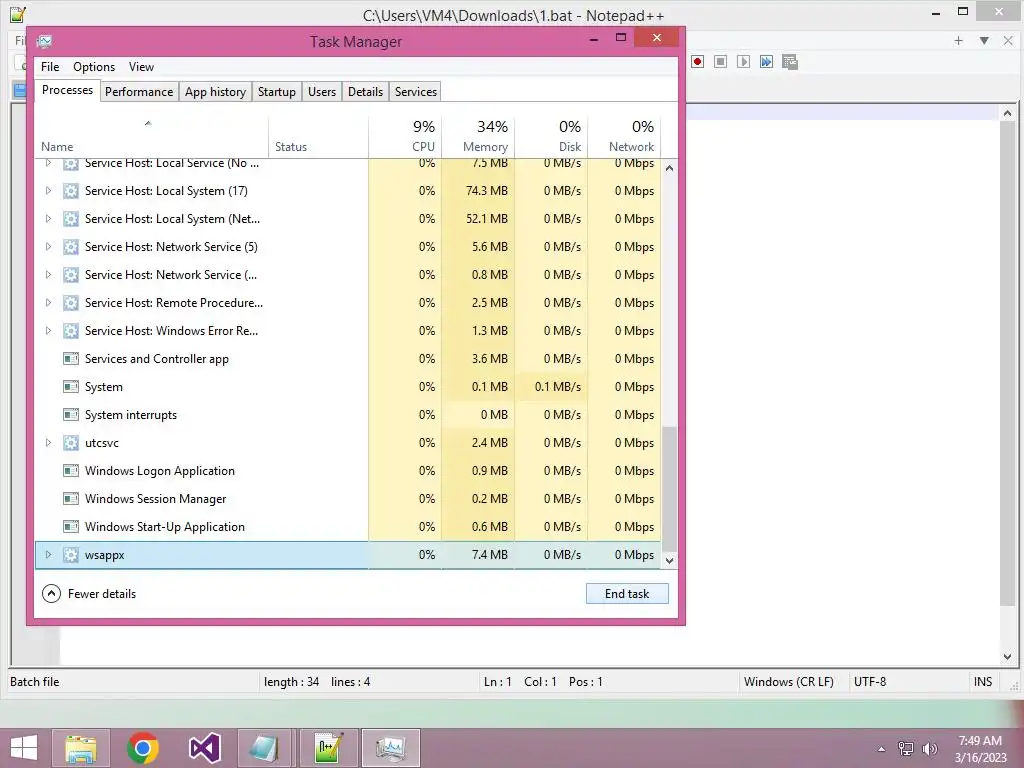Open Visual Studio from the taskbar
Screen dimensions: 1024x768
(204, 748)
